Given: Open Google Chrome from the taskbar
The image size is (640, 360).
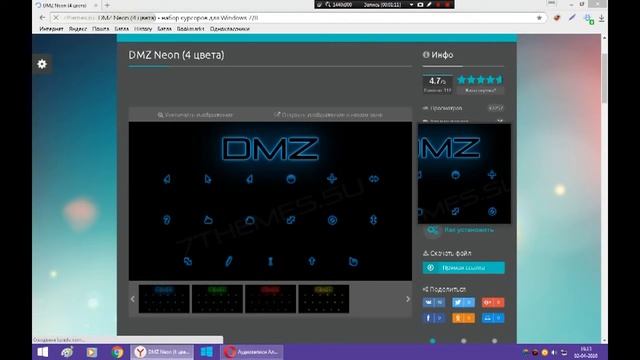Looking at the screenshot, I should pos(117,352).
